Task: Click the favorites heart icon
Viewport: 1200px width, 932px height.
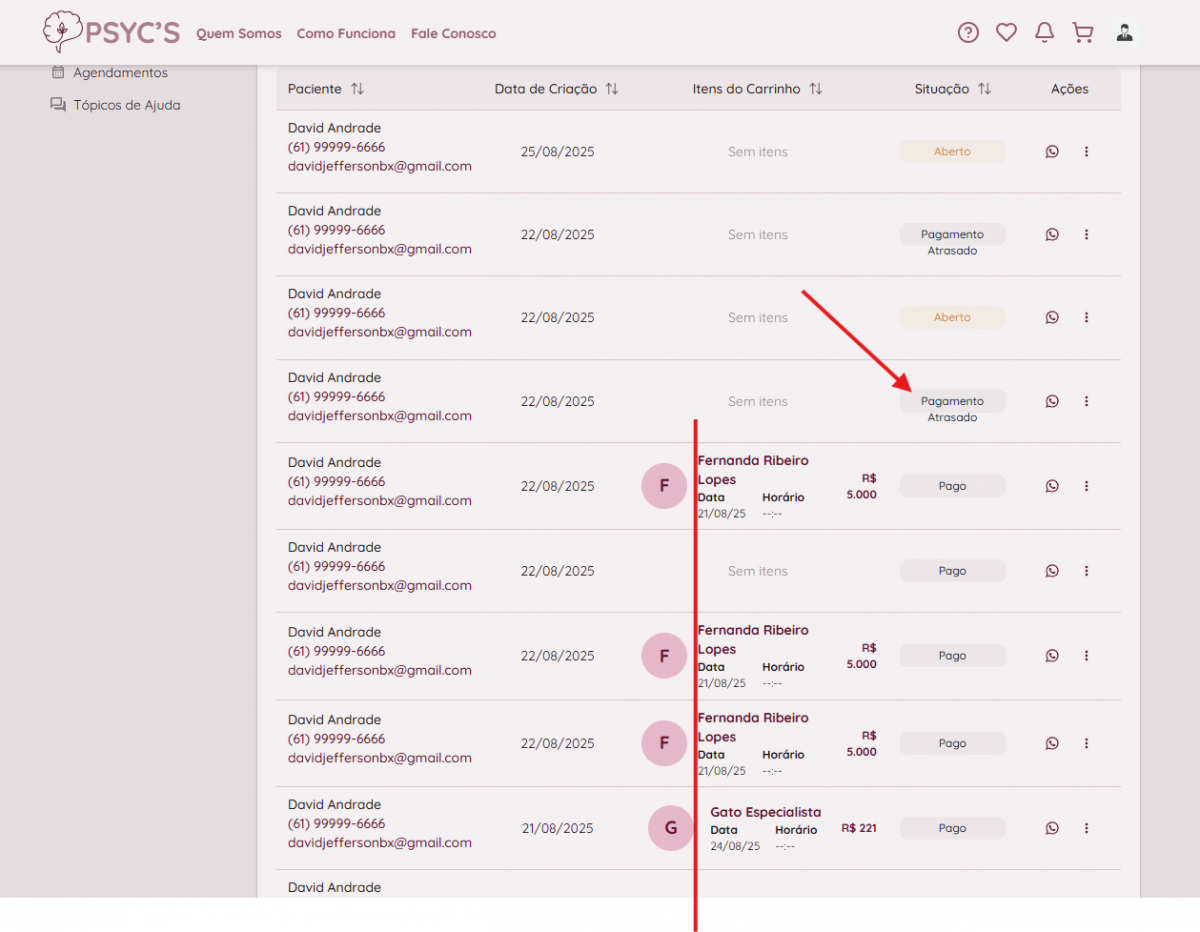Action: pyautogui.click(x=1006, y=33)
